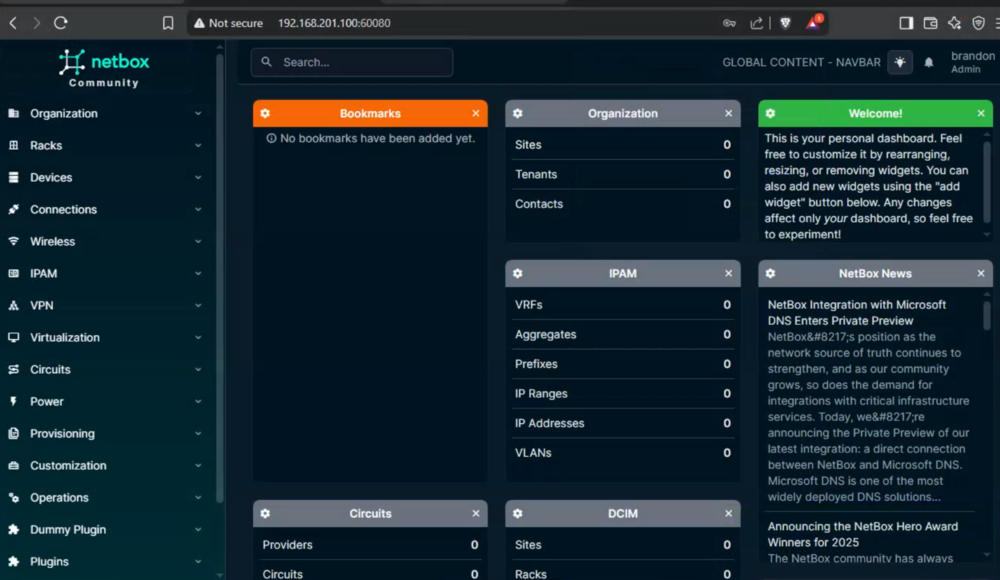
Task: Expand Provisioning menu chevron
Action: coord(198,434)
